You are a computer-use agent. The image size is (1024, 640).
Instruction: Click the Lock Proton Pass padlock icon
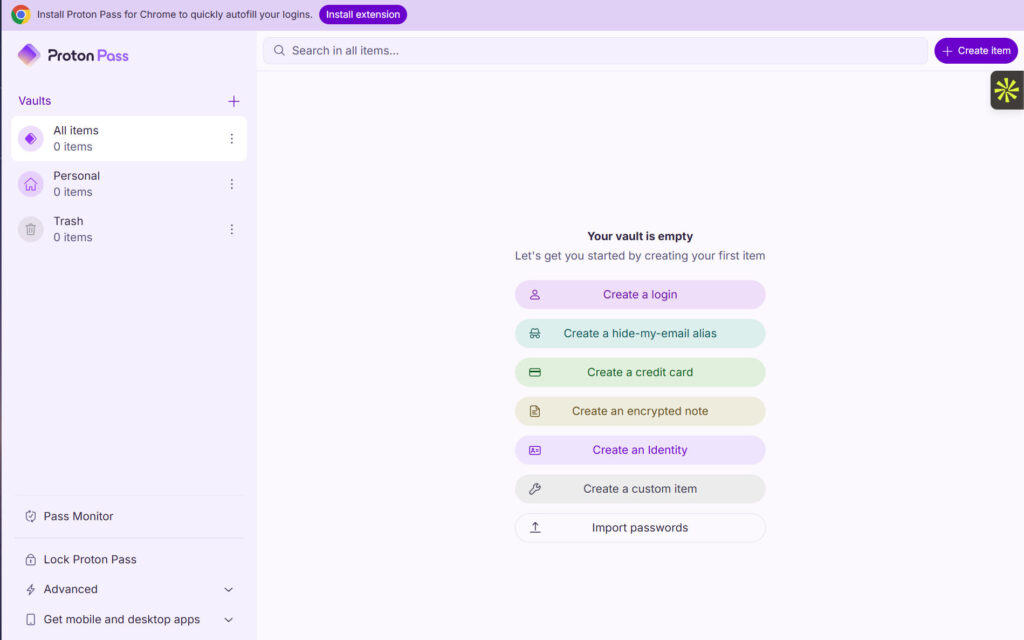(x=31, y=560)
